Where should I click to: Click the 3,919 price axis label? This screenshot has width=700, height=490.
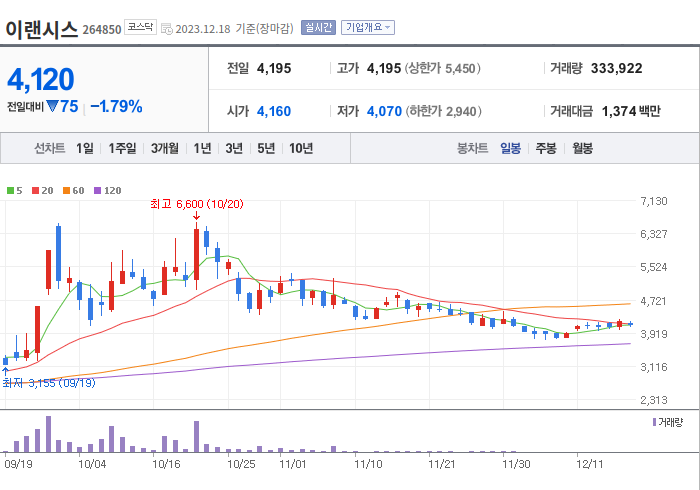pyautogui.click(x=654, y=334)
